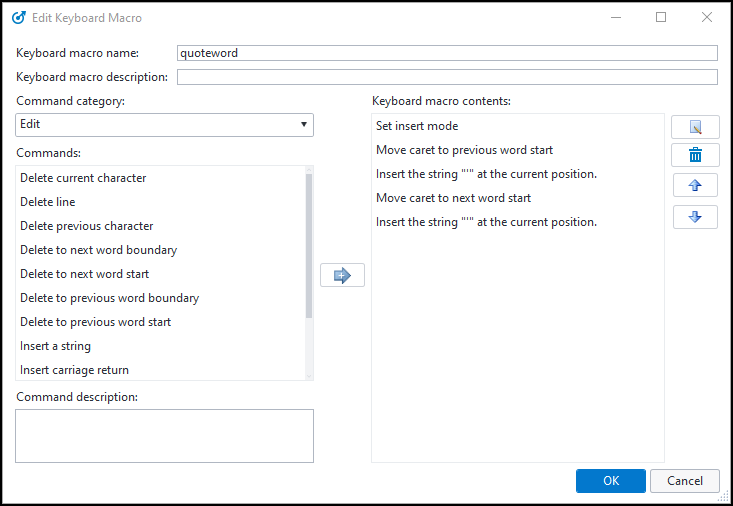Viewport: 733px width, 506px height.
Task: Select 'Move caret to next word start' step
Action: coord(453,198)
